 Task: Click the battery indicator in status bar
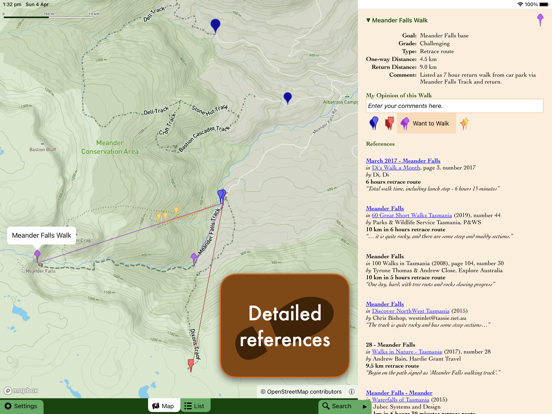pos(544,4)
